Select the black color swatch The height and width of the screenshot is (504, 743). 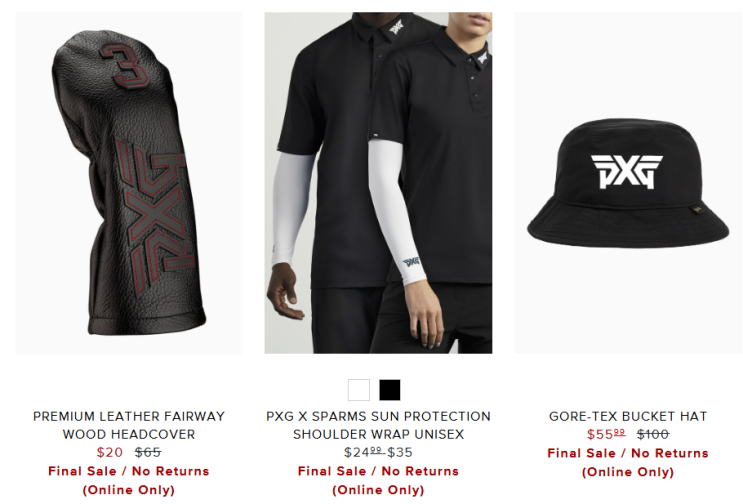coord(390,390)
